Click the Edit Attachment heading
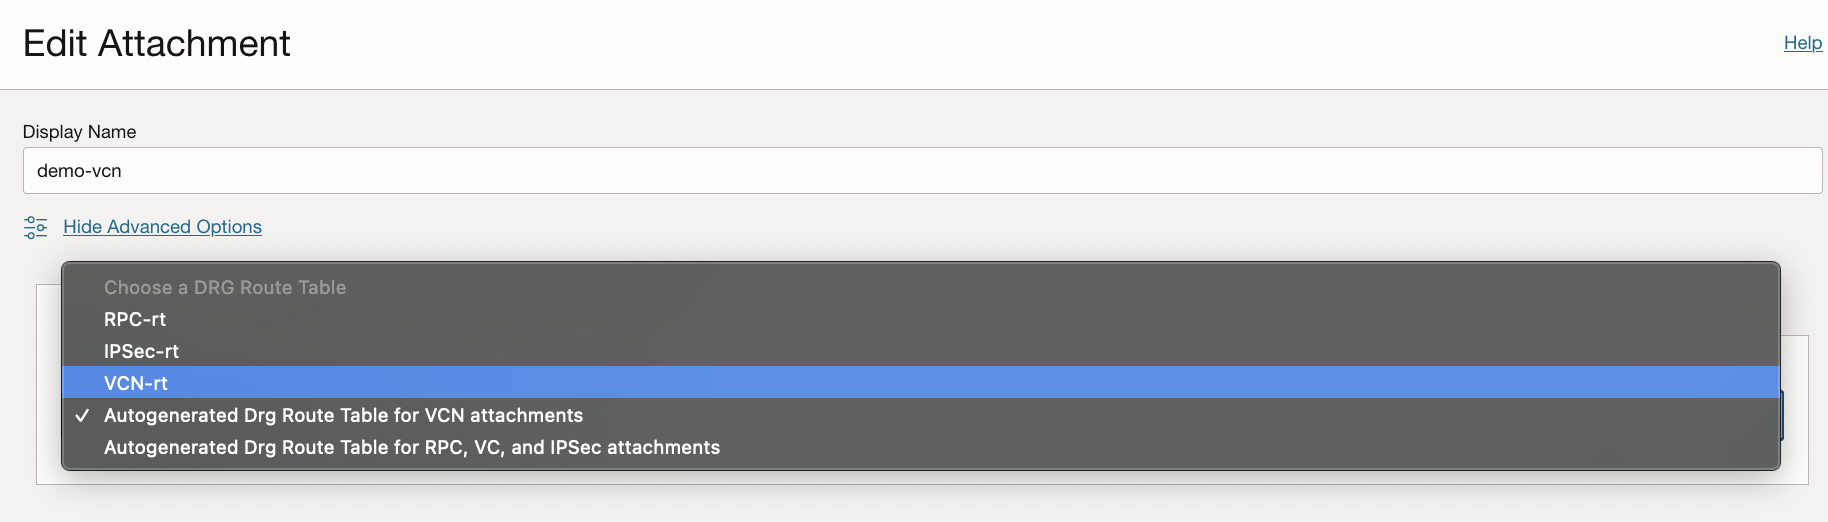The image size is (1828, 522). [156, 44]
